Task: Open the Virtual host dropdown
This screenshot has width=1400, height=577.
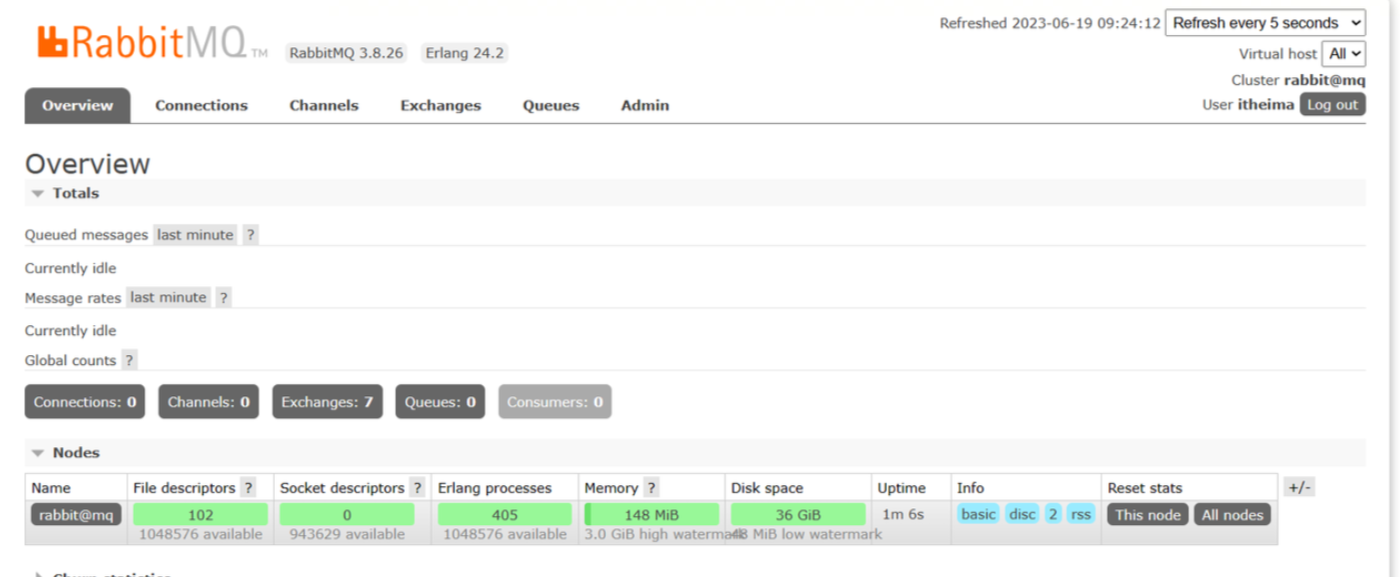Action: [1343, 53]
